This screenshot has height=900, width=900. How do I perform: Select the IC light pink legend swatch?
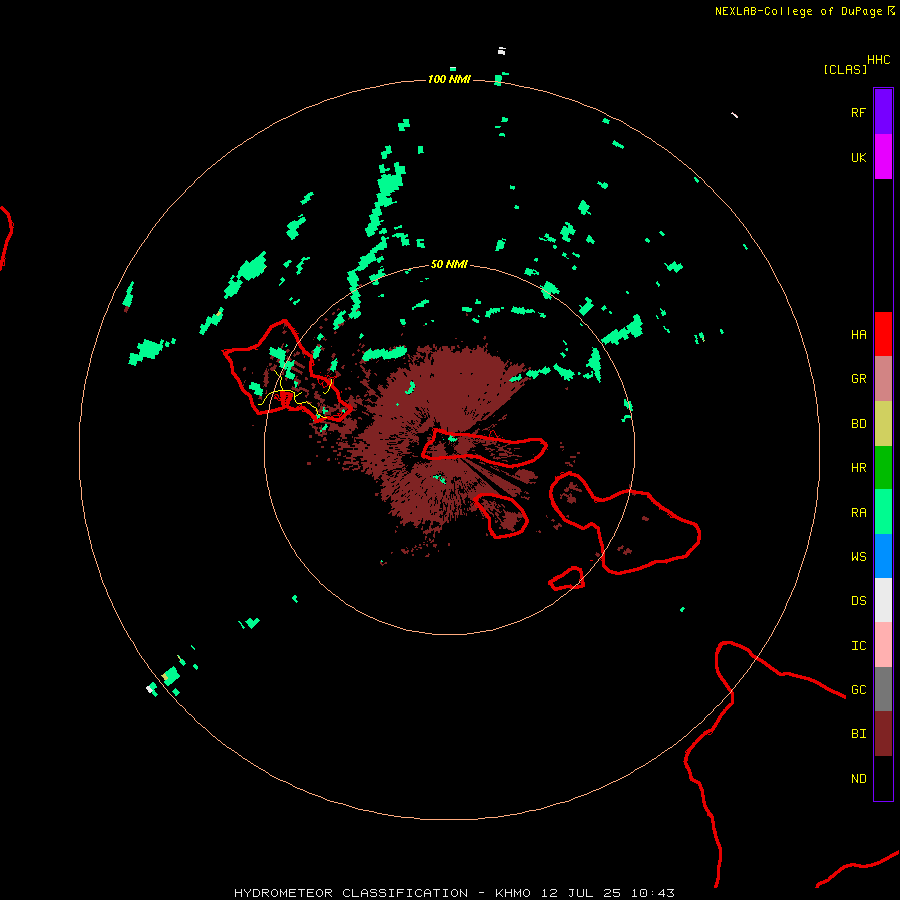coord(883,645)
